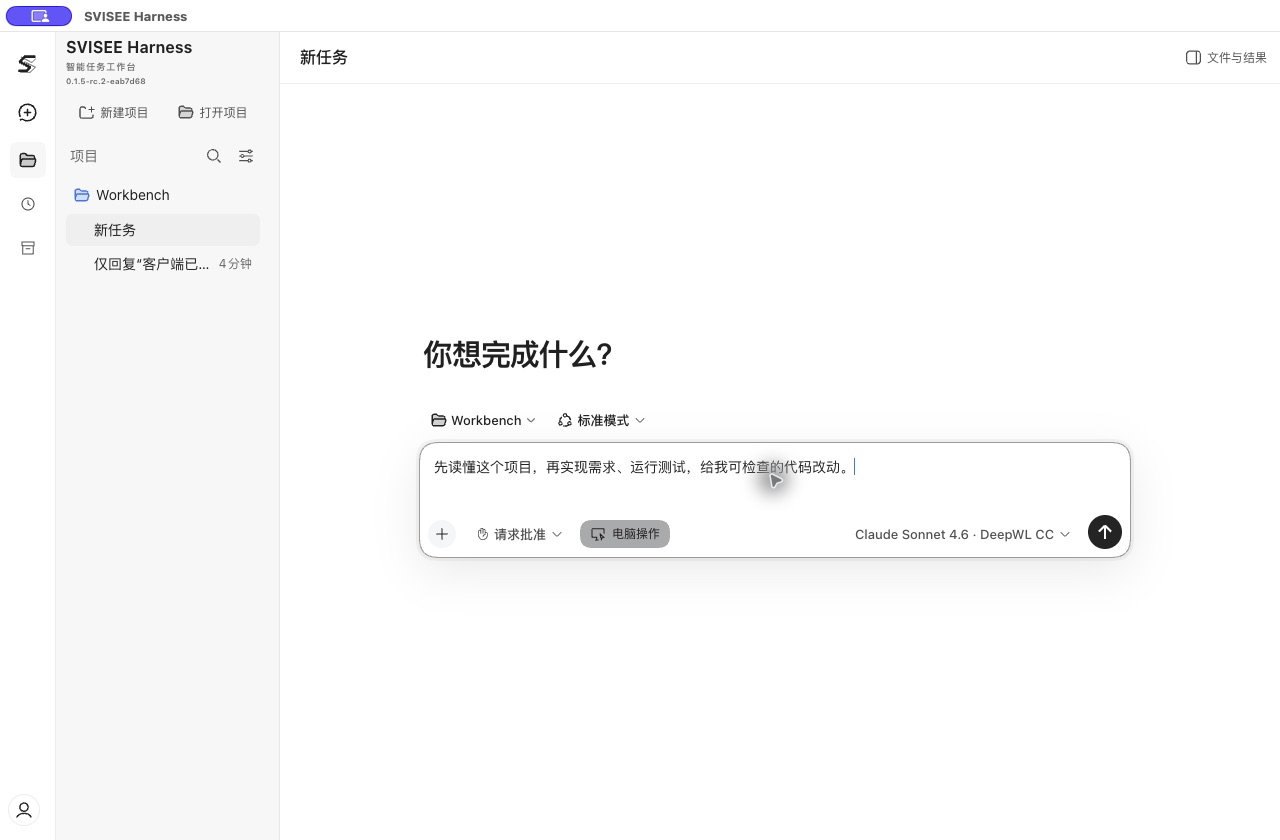Click the 项目 section label
Viewport: 1280px width, 840px height.
pyautogui.click(x=84, y=156)
